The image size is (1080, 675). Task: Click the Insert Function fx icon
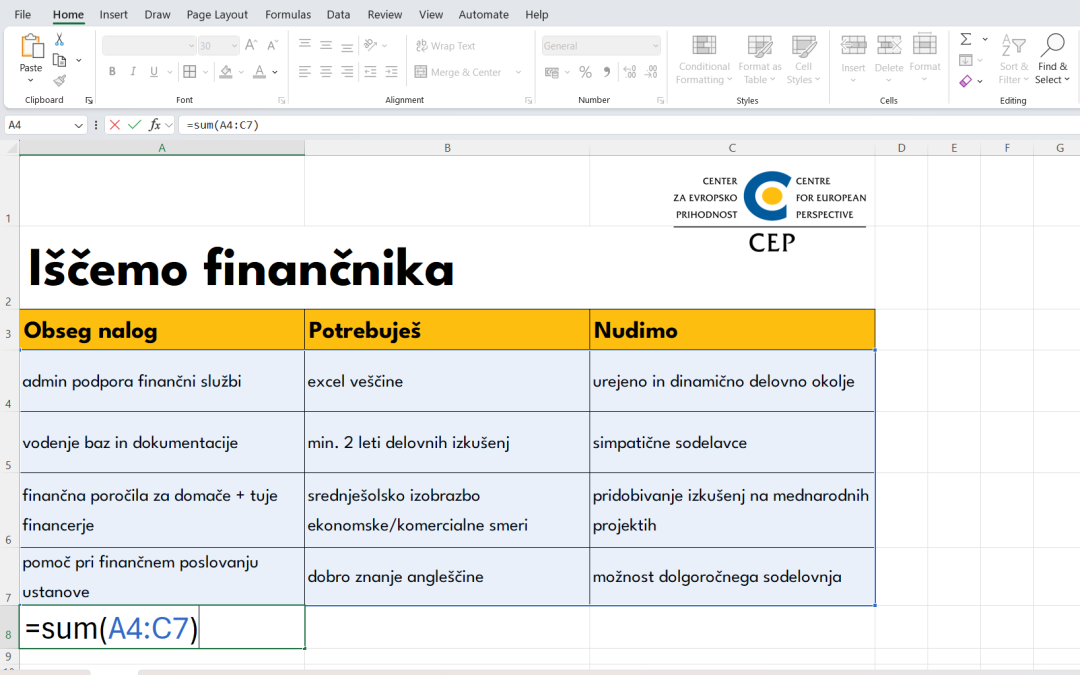pos(155,125)
